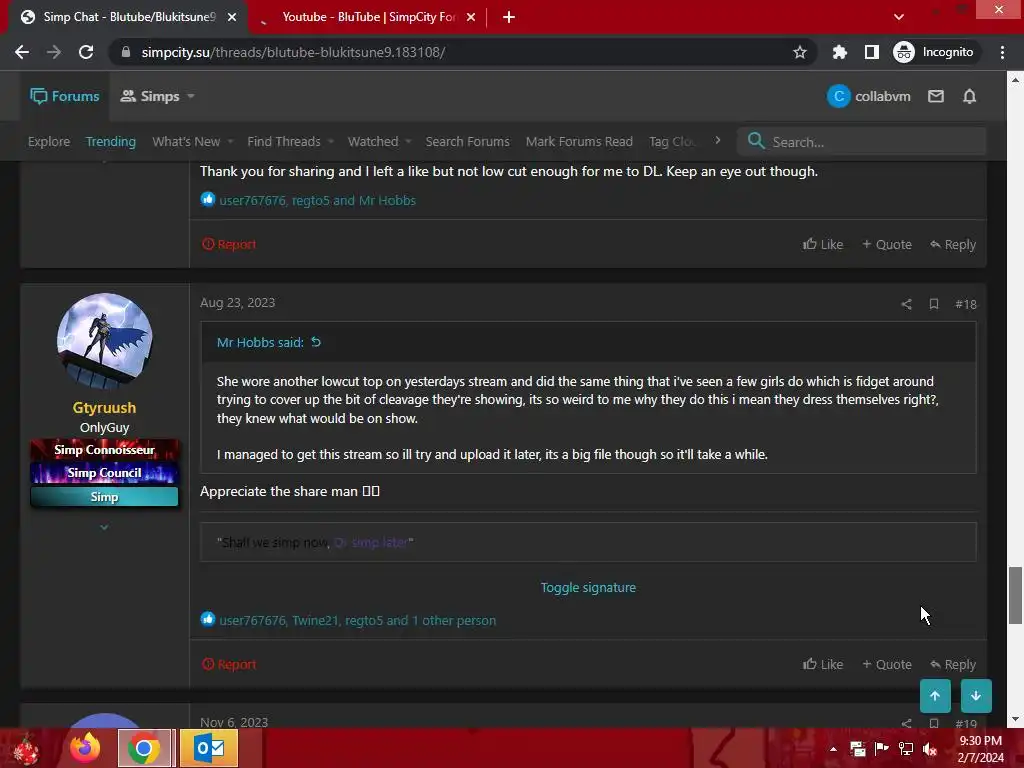Report post #18
The width and height of the screenshot is (1024, 768).
pos(229,664)
